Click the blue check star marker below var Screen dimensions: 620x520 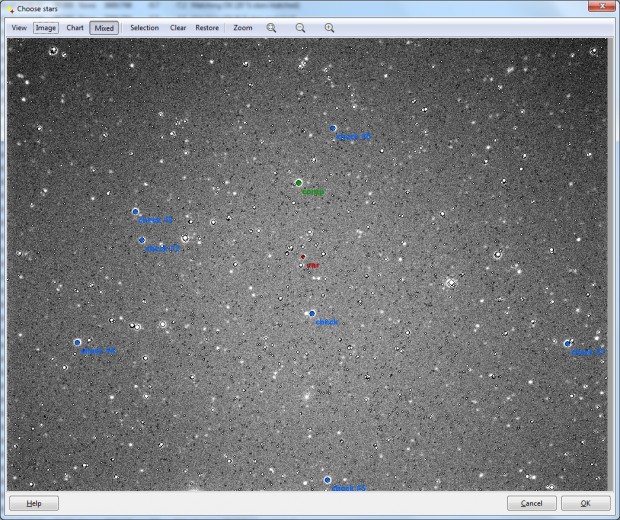[312, 314]
